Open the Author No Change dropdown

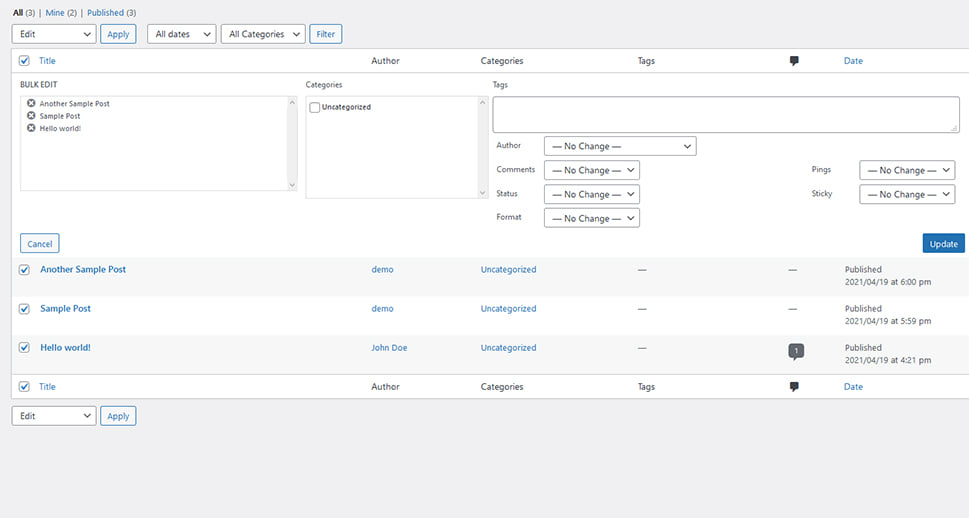pos(620,146)
